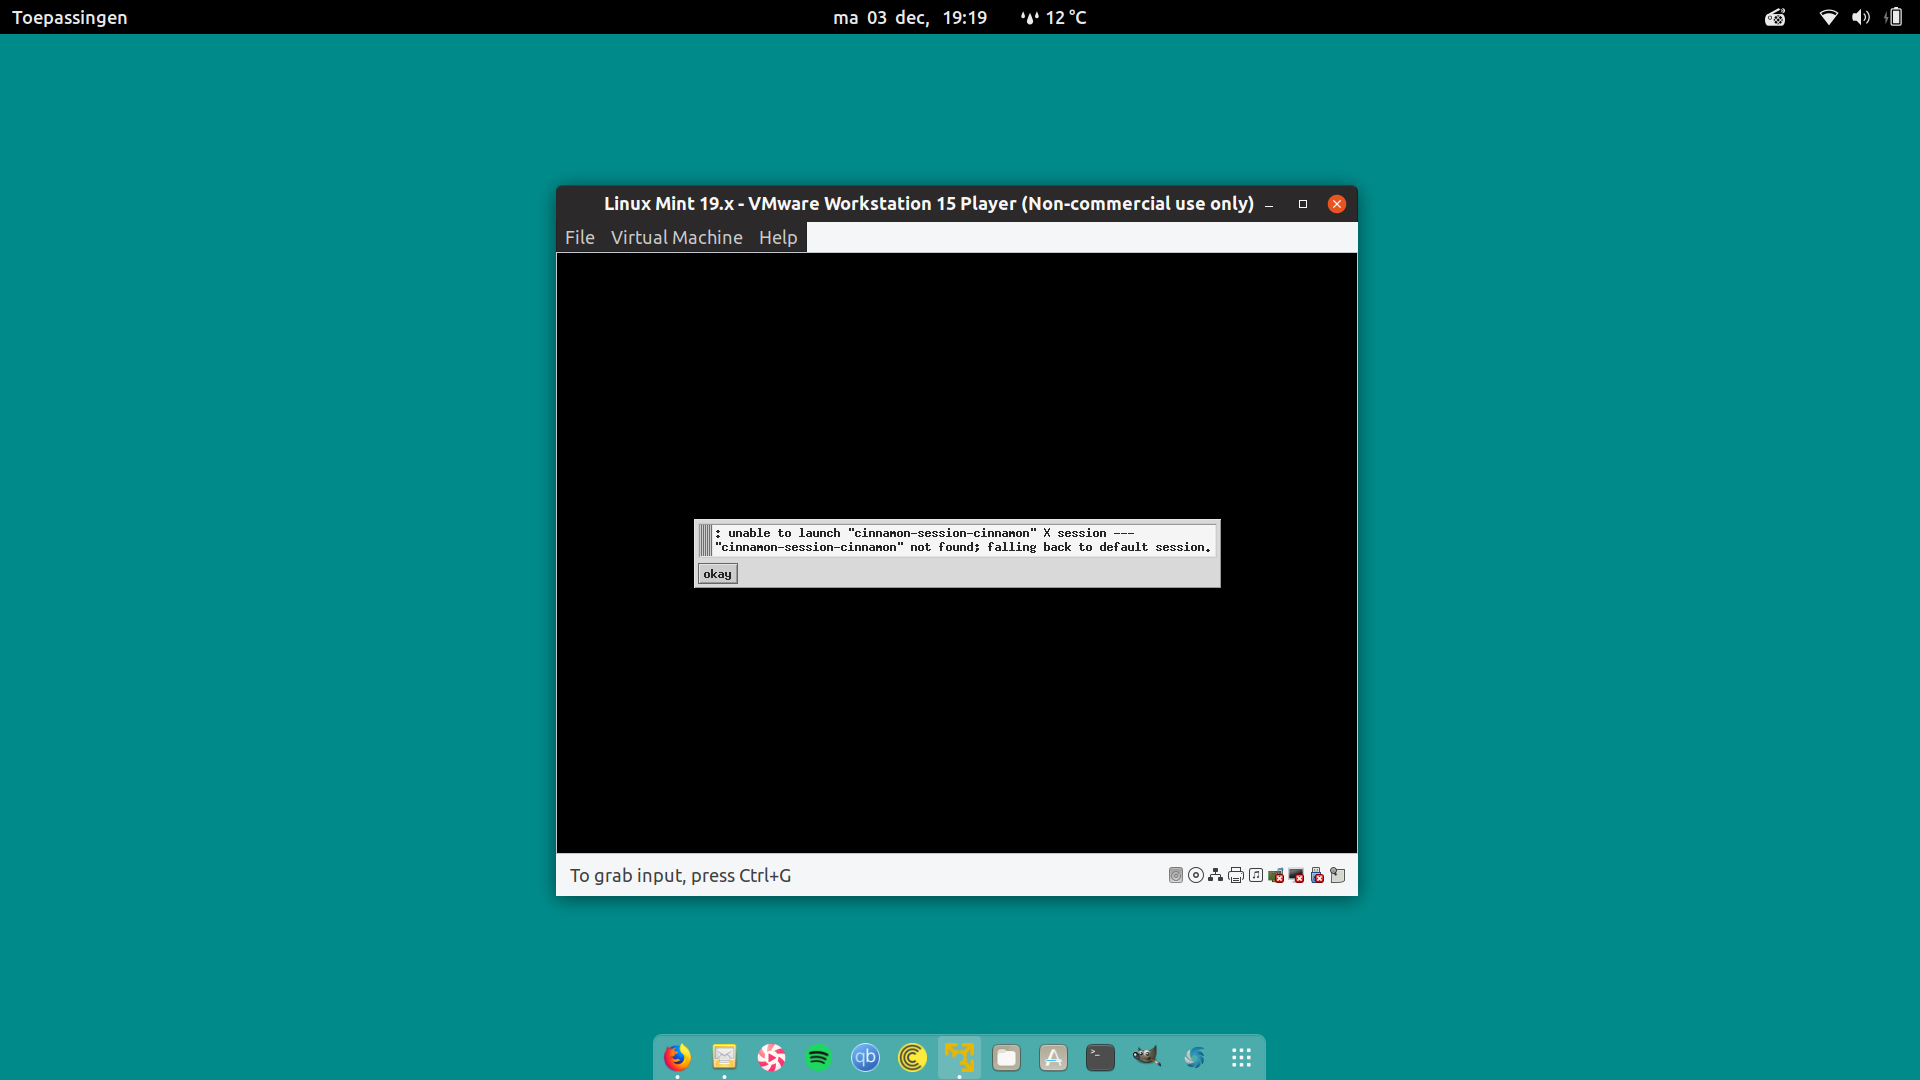Click the okay button in the session error dialog
This screenshot has width=1920, height=1080.
click(x=717, y=574)
